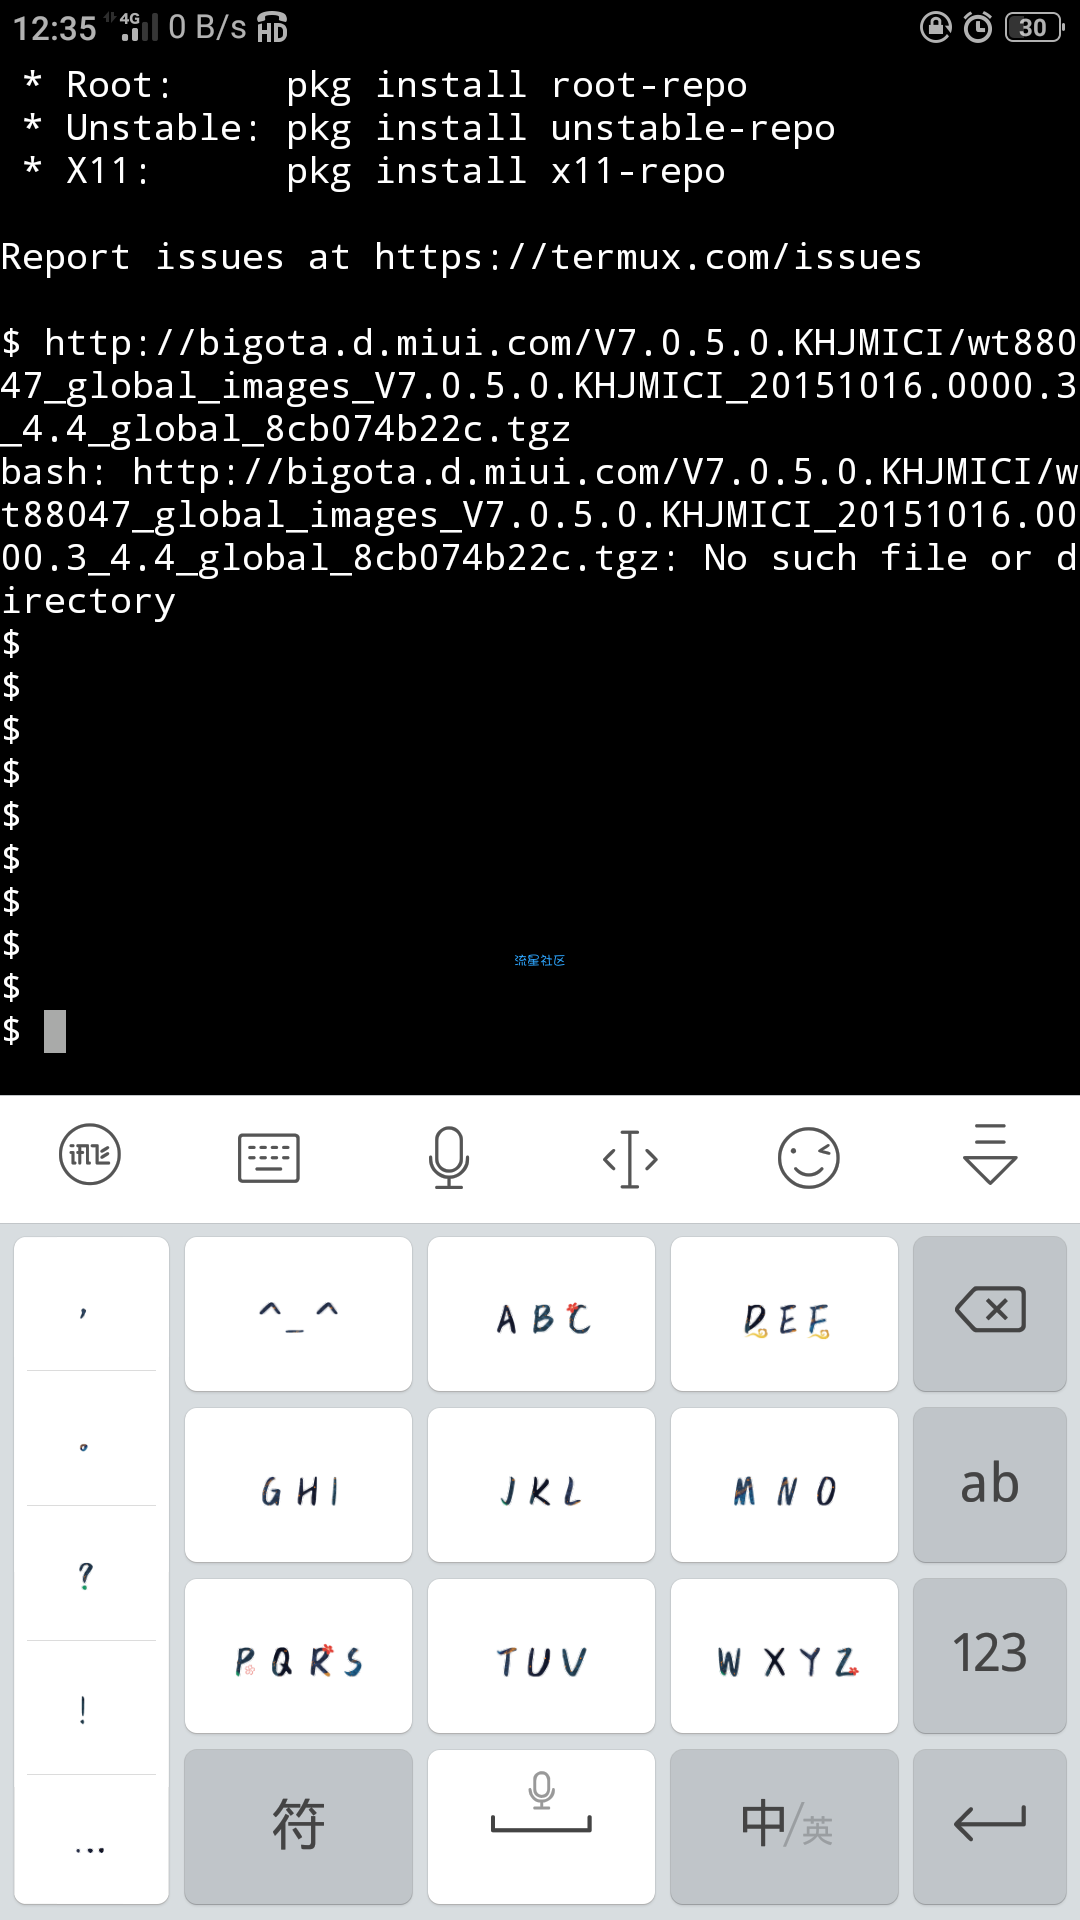This screenshot has width=1080, height=1920.
Task: Select the cursor movement tool icon
Action: [x=630, y=1158]
